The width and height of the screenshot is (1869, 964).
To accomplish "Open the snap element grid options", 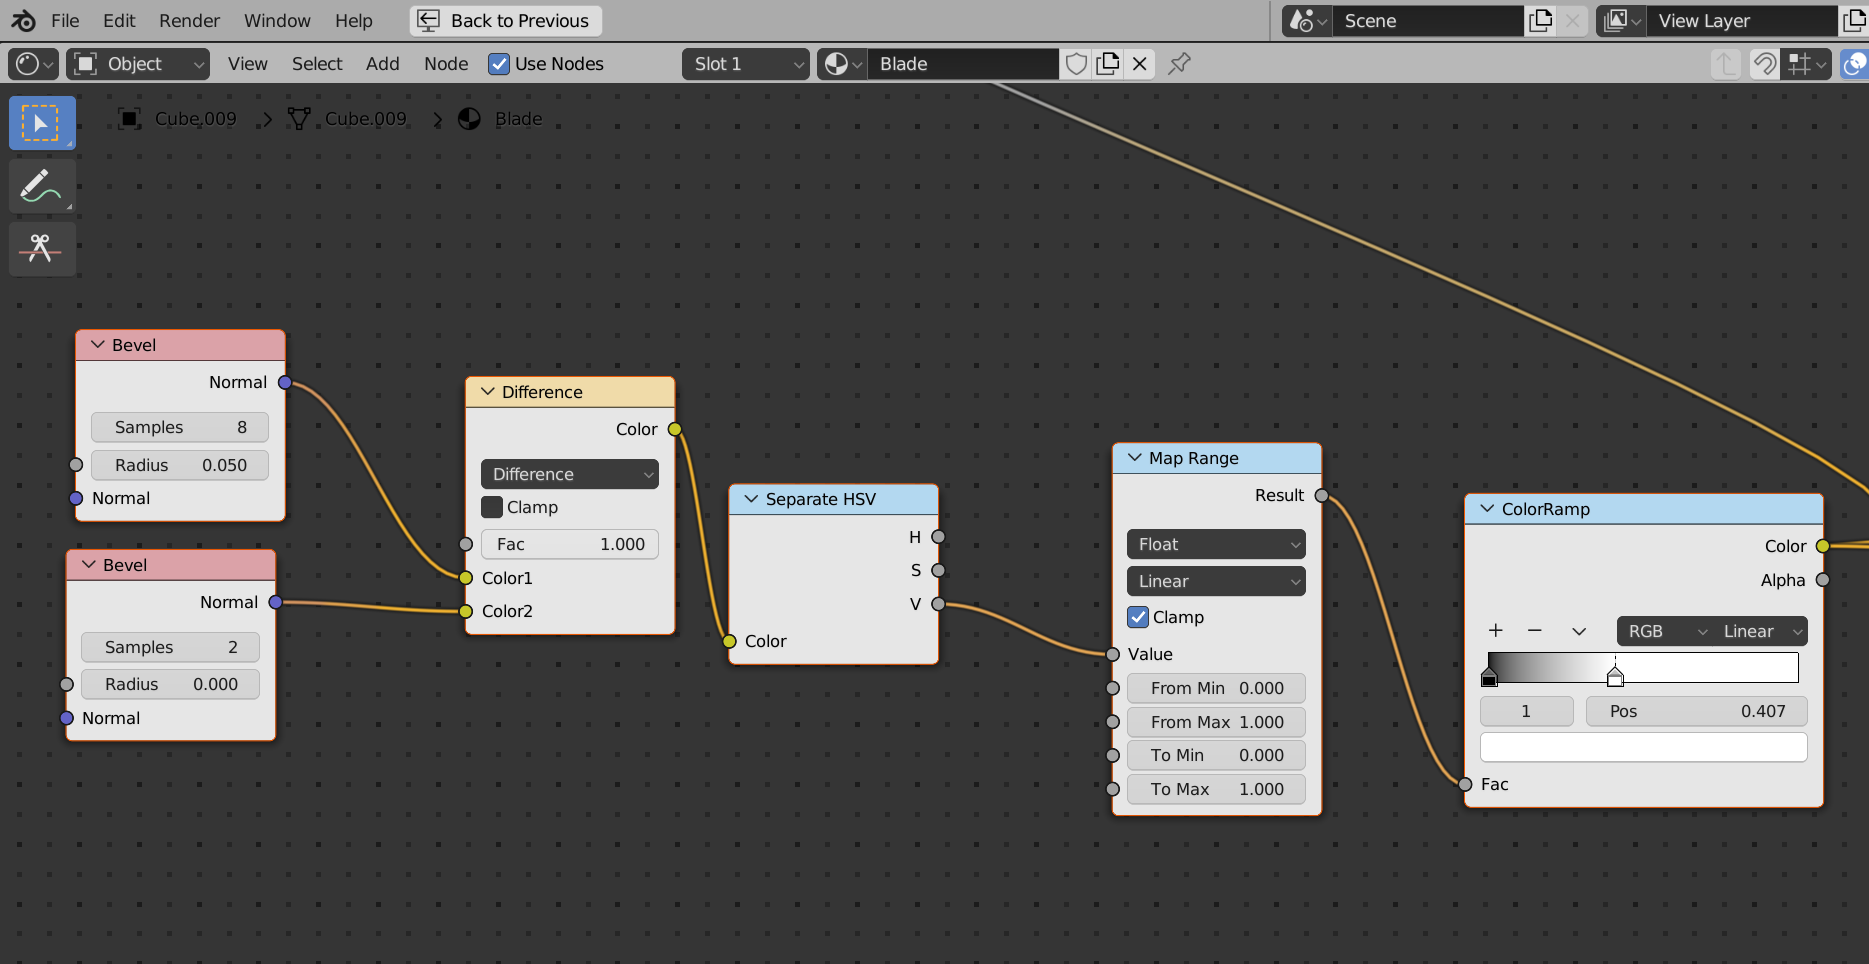I will 1806,64.
